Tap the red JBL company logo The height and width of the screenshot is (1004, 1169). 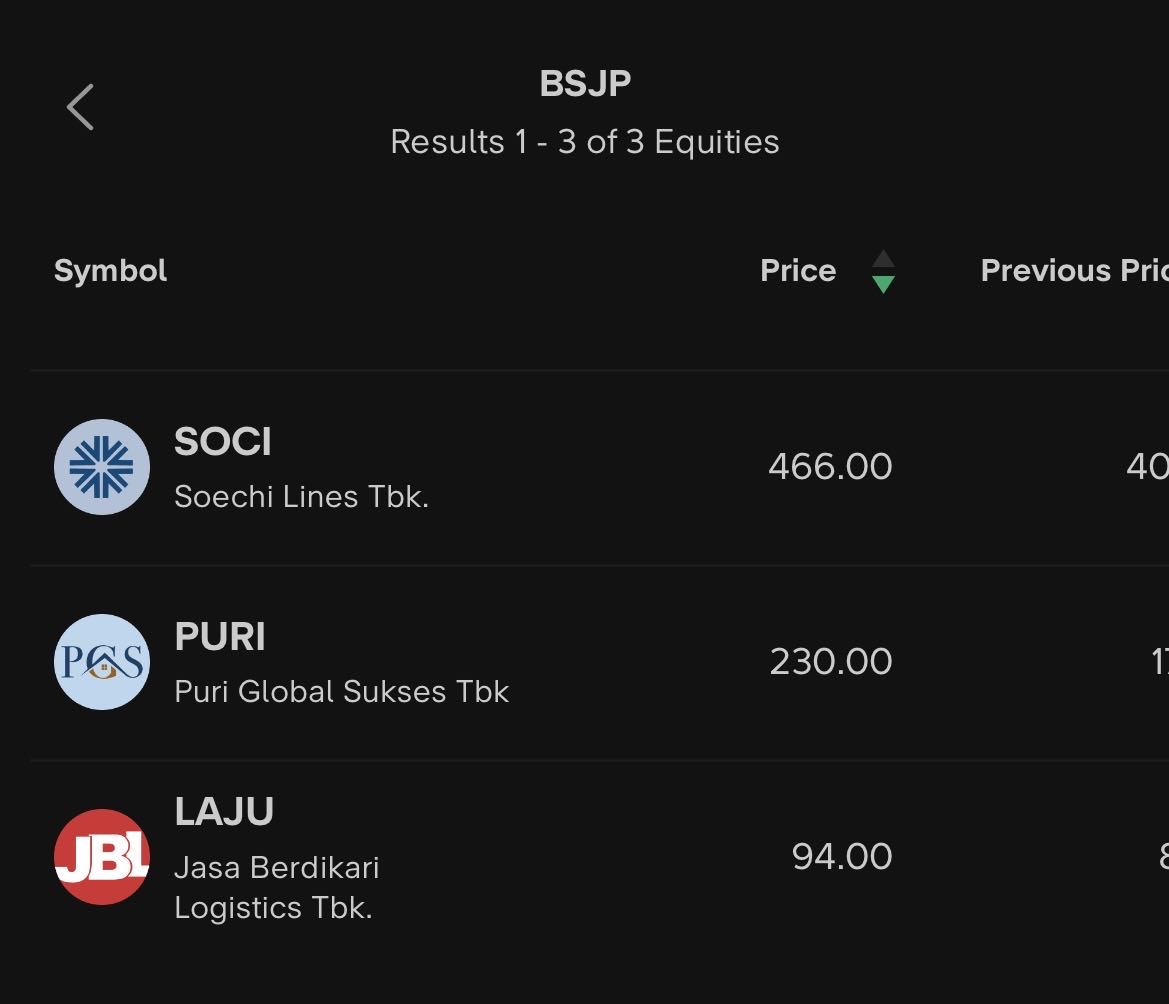pos(102,857)
